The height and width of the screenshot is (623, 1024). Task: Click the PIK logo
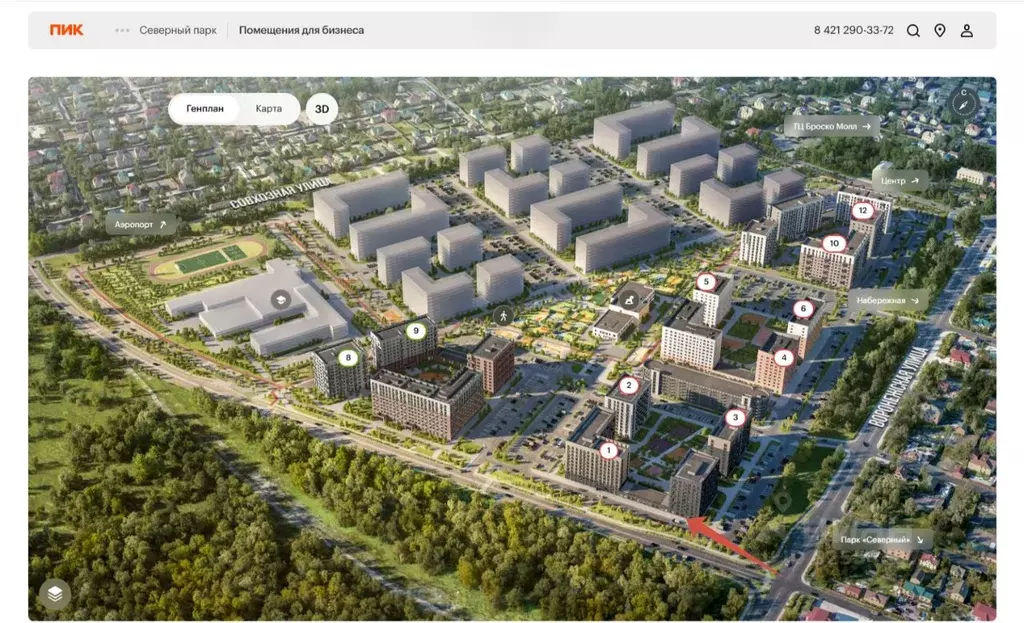click(x=67, y=30)
